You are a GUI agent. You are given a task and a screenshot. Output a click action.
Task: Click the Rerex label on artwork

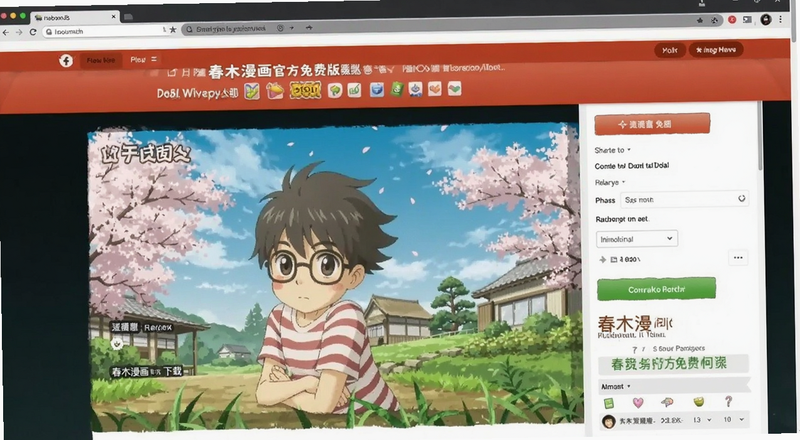pos(142,327)
